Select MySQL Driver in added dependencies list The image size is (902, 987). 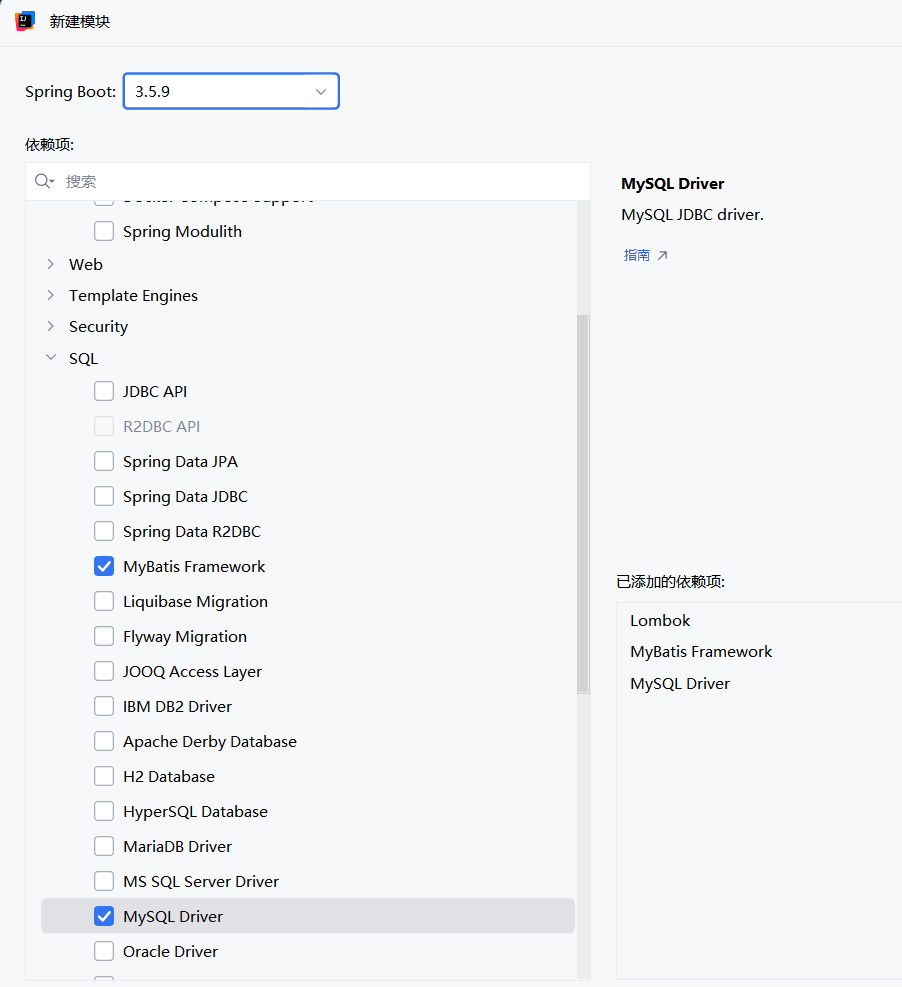[680, 684]
